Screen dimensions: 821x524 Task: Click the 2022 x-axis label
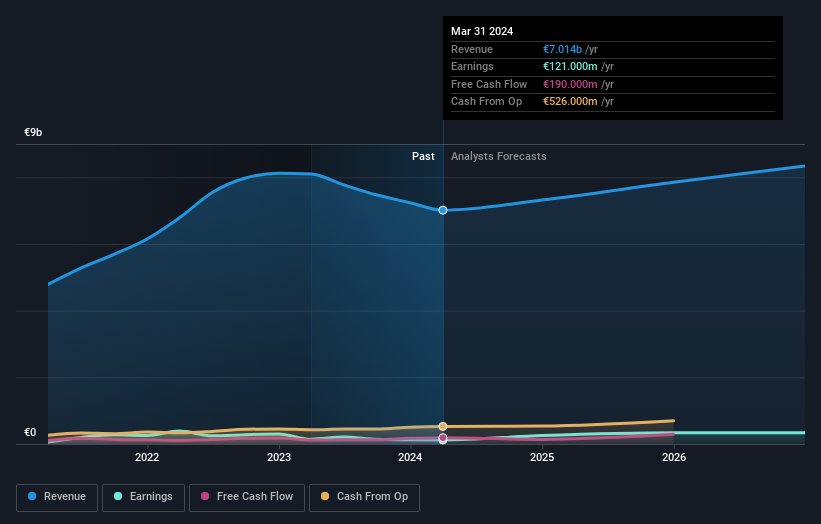[x=147, y=458]
